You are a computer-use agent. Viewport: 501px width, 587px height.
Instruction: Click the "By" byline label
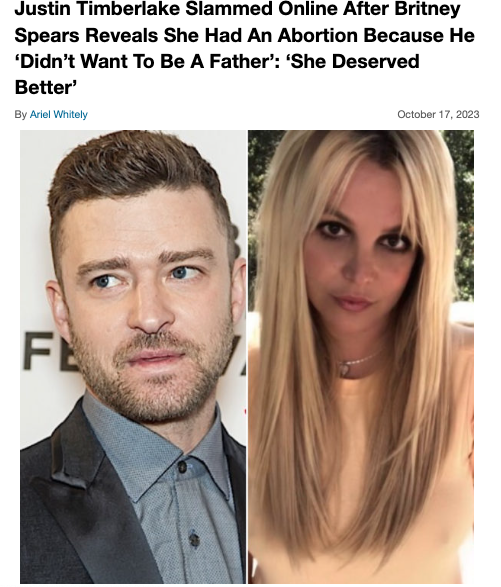[x=21, y=115]
